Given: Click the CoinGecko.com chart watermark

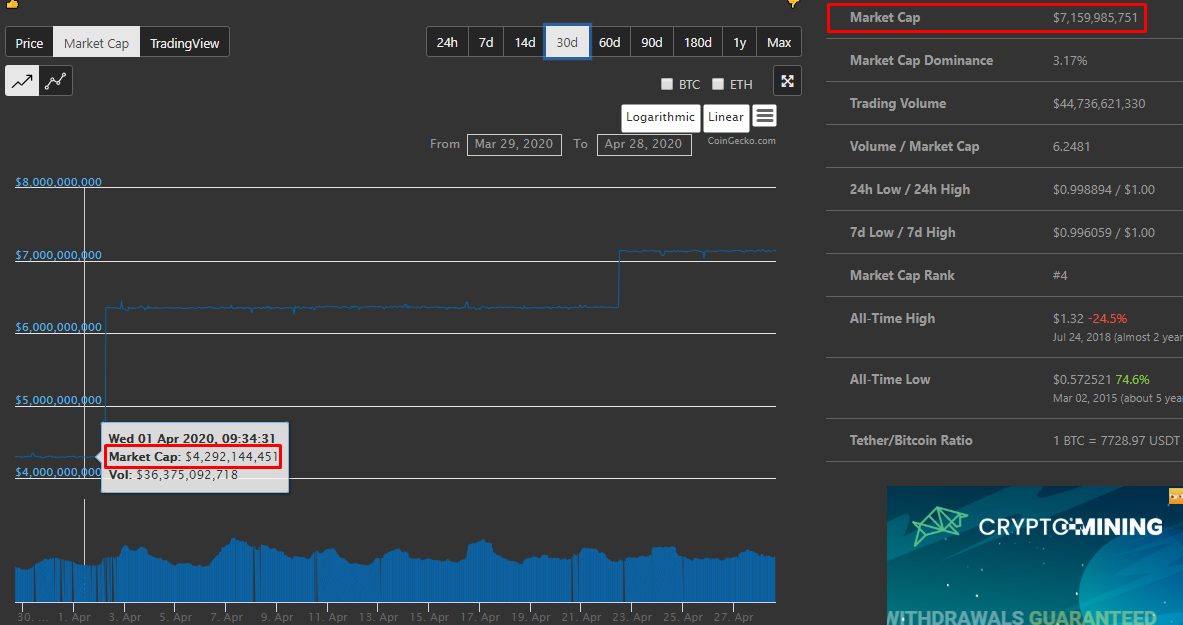Looking at the screenshot, I should (x=741, y=141).
